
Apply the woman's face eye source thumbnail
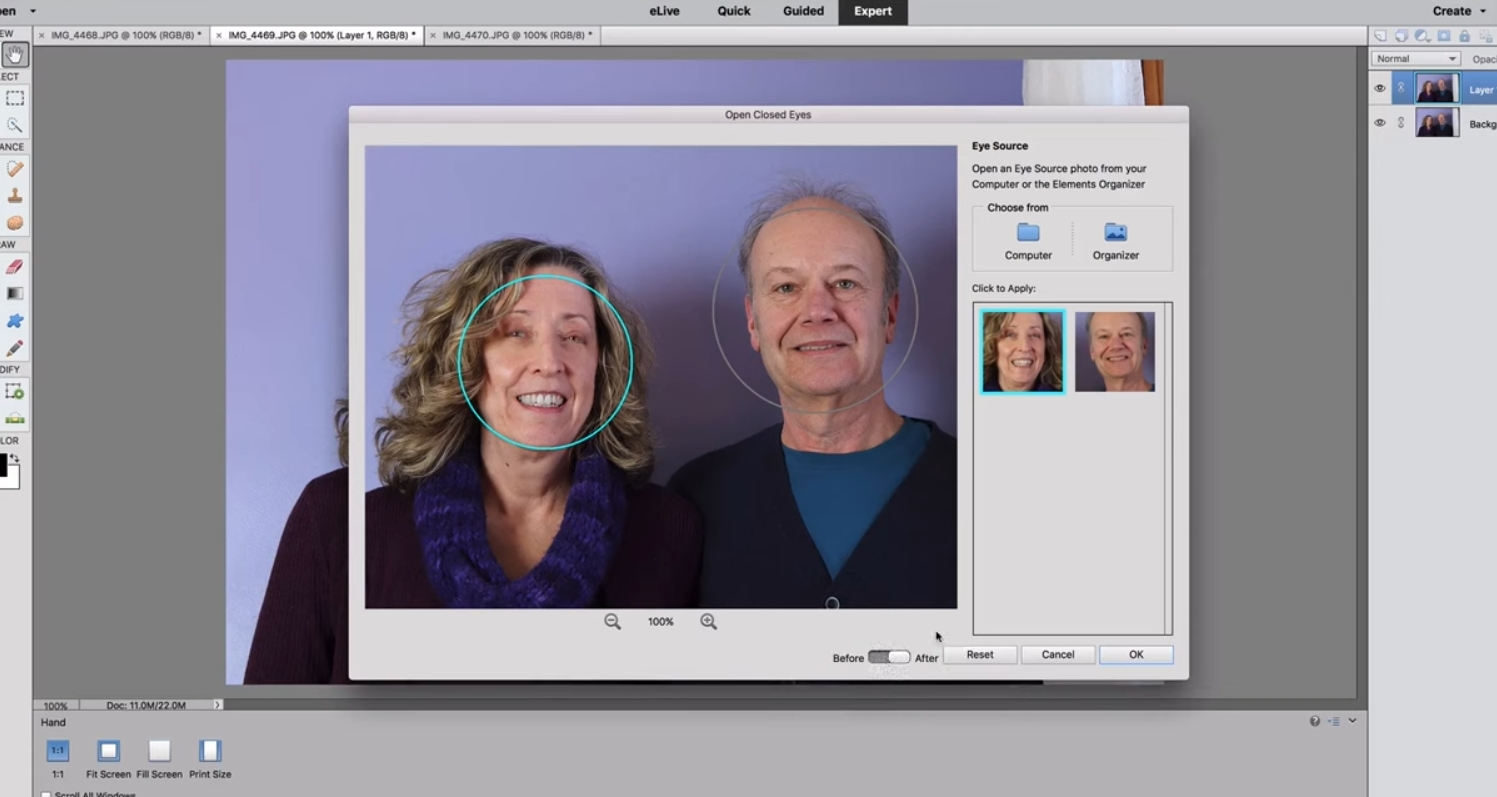point(1022,351)
